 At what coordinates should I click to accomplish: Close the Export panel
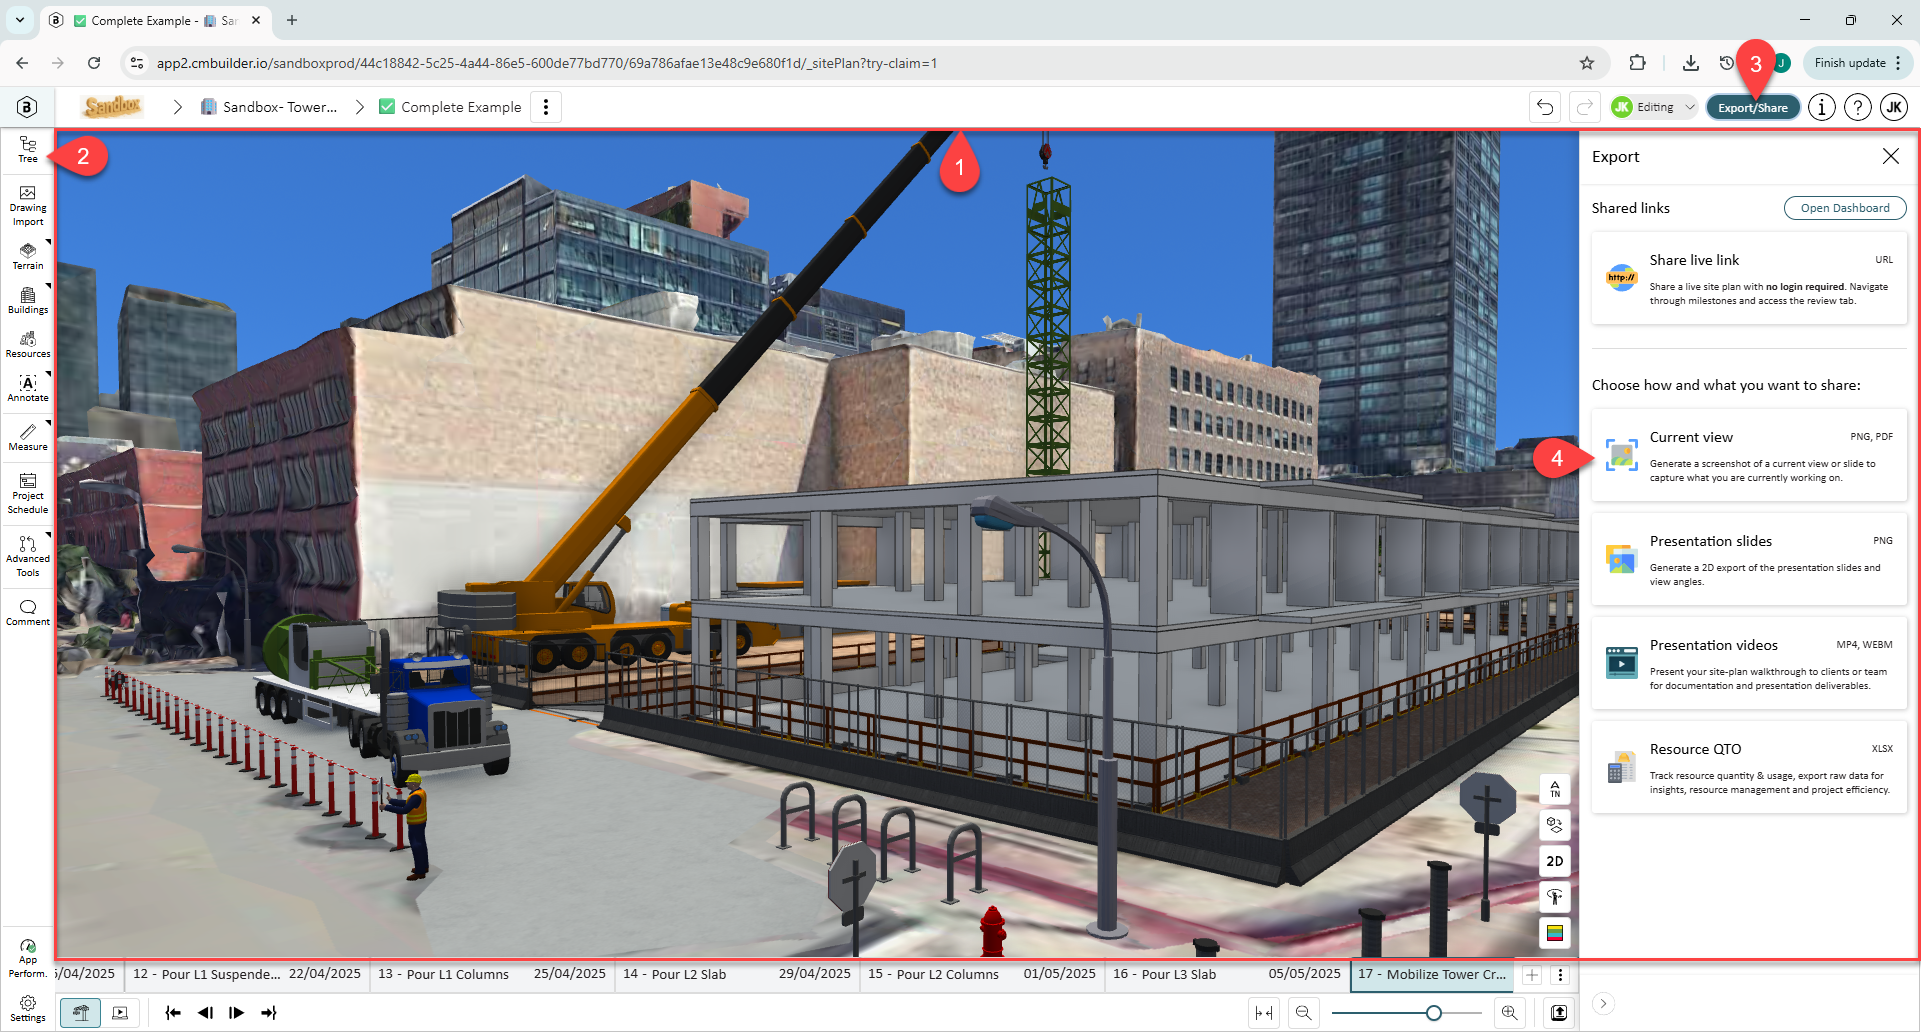1890,156
